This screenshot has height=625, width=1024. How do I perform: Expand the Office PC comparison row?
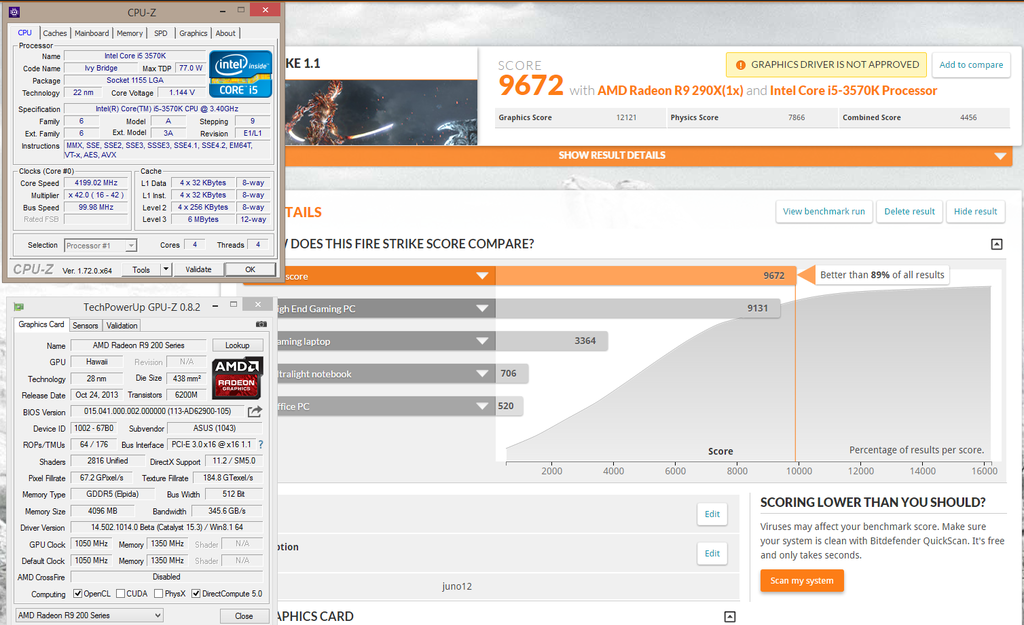482,406
